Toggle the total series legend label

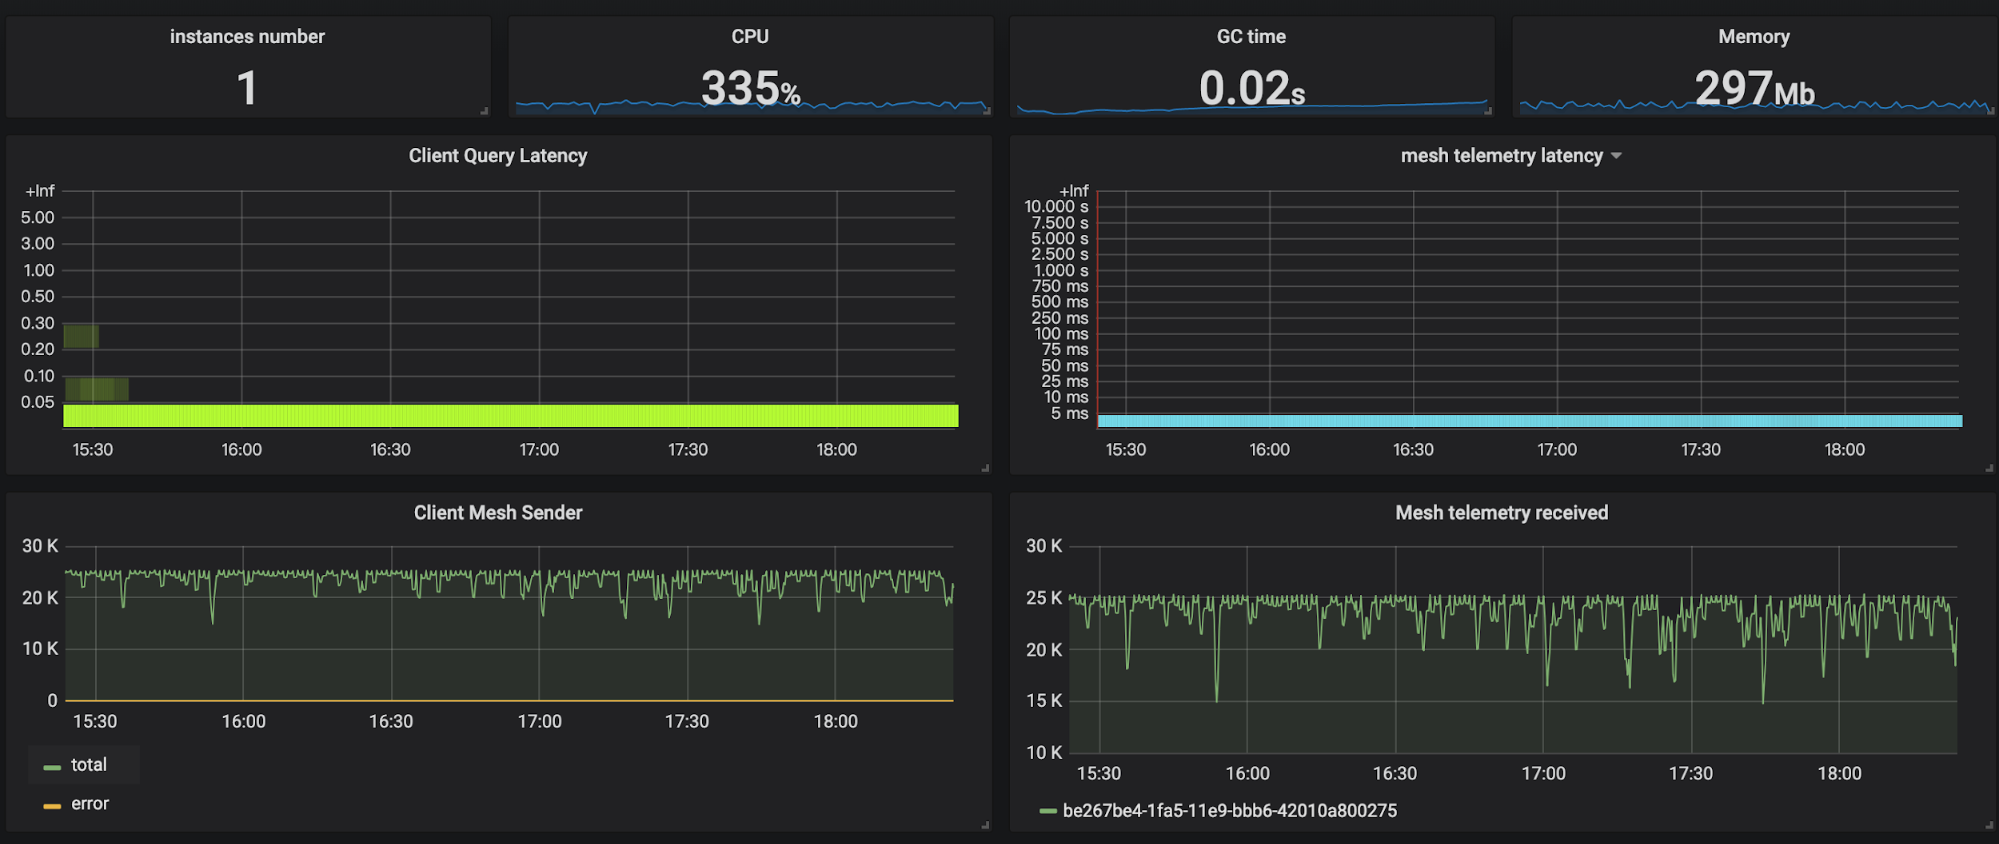(88, 765)
